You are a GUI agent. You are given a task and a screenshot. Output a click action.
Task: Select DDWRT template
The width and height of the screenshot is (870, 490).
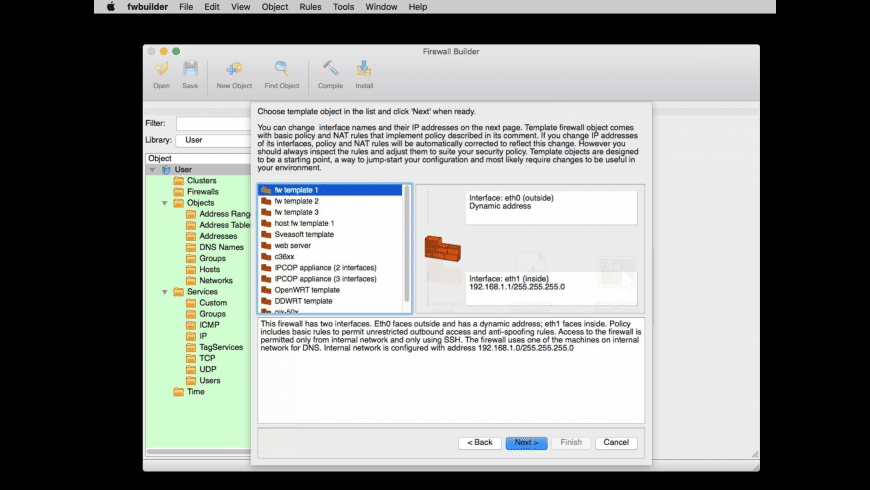[331, 301]
